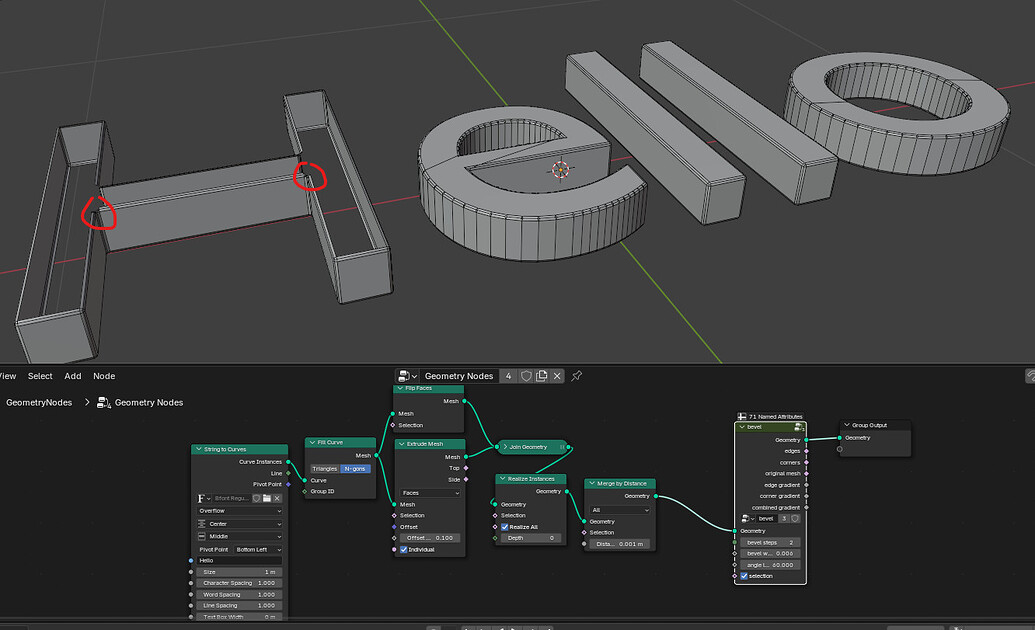Open the View menu
The image size is (1035, 630).
8,376
